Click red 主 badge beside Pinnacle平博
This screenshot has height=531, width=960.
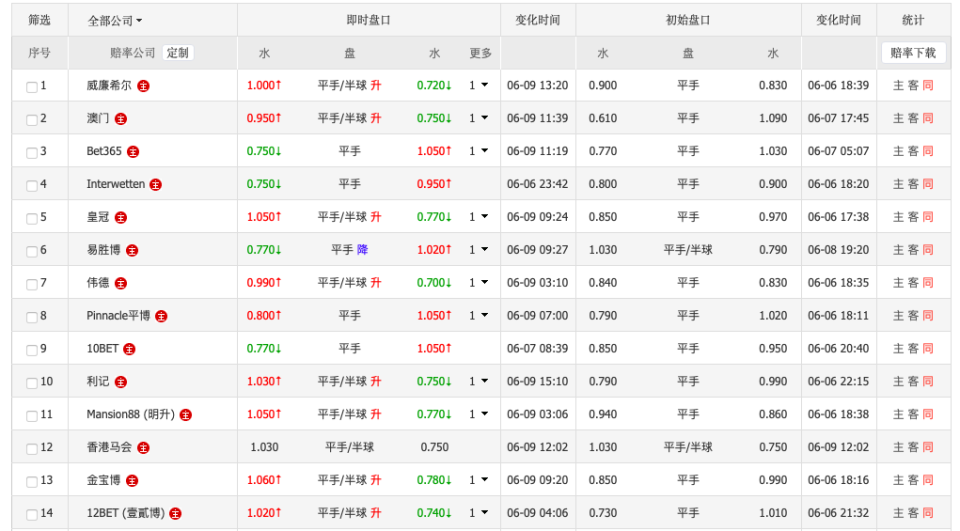tap(161, 317)
